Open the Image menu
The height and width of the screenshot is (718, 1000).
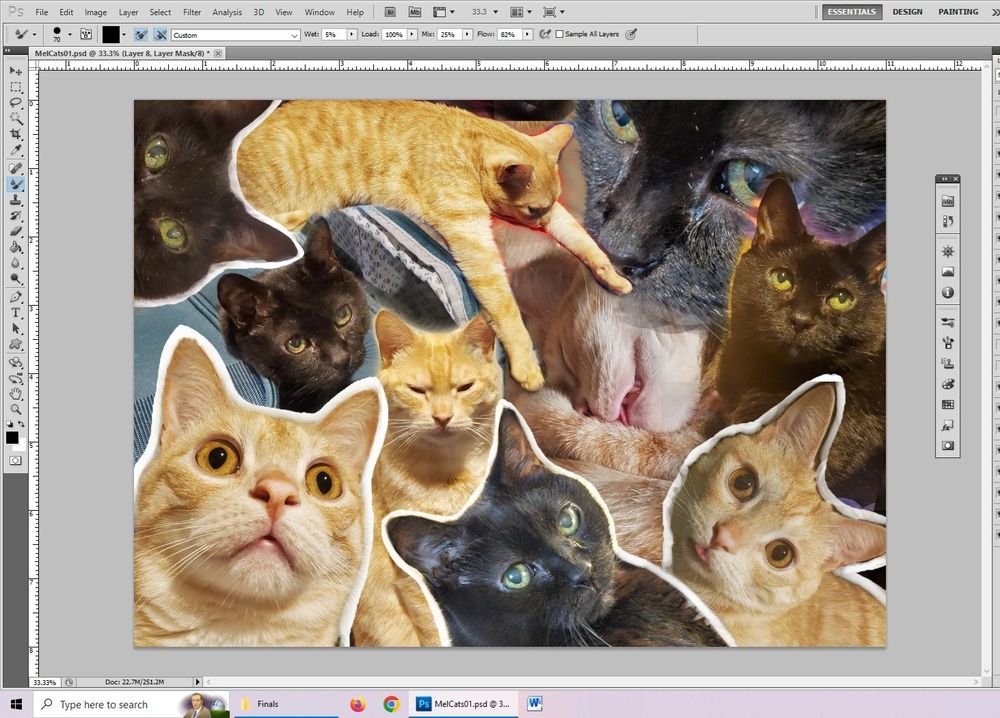96,12
